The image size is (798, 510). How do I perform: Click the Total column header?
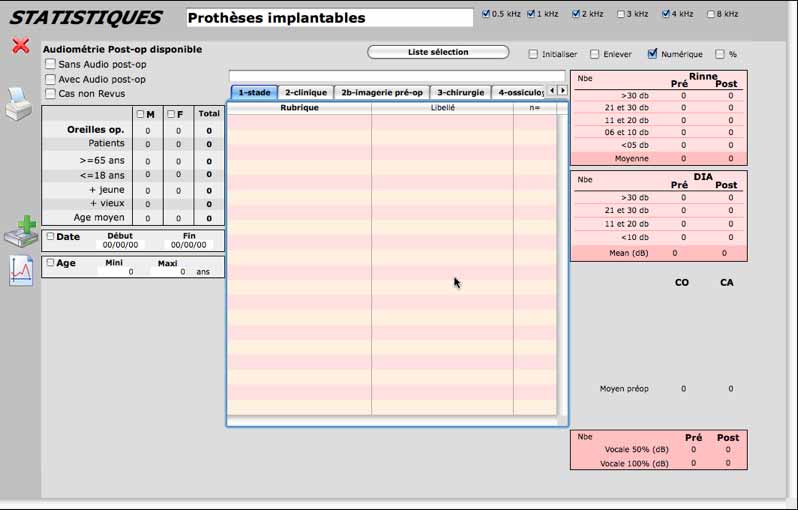pyautogui.click(x=209, y=114)
